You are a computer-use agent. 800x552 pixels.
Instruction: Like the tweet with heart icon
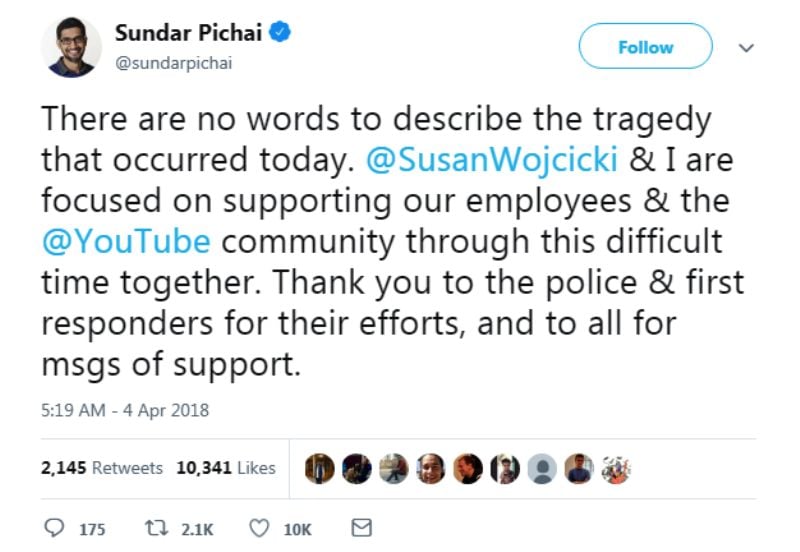[259, 528]
